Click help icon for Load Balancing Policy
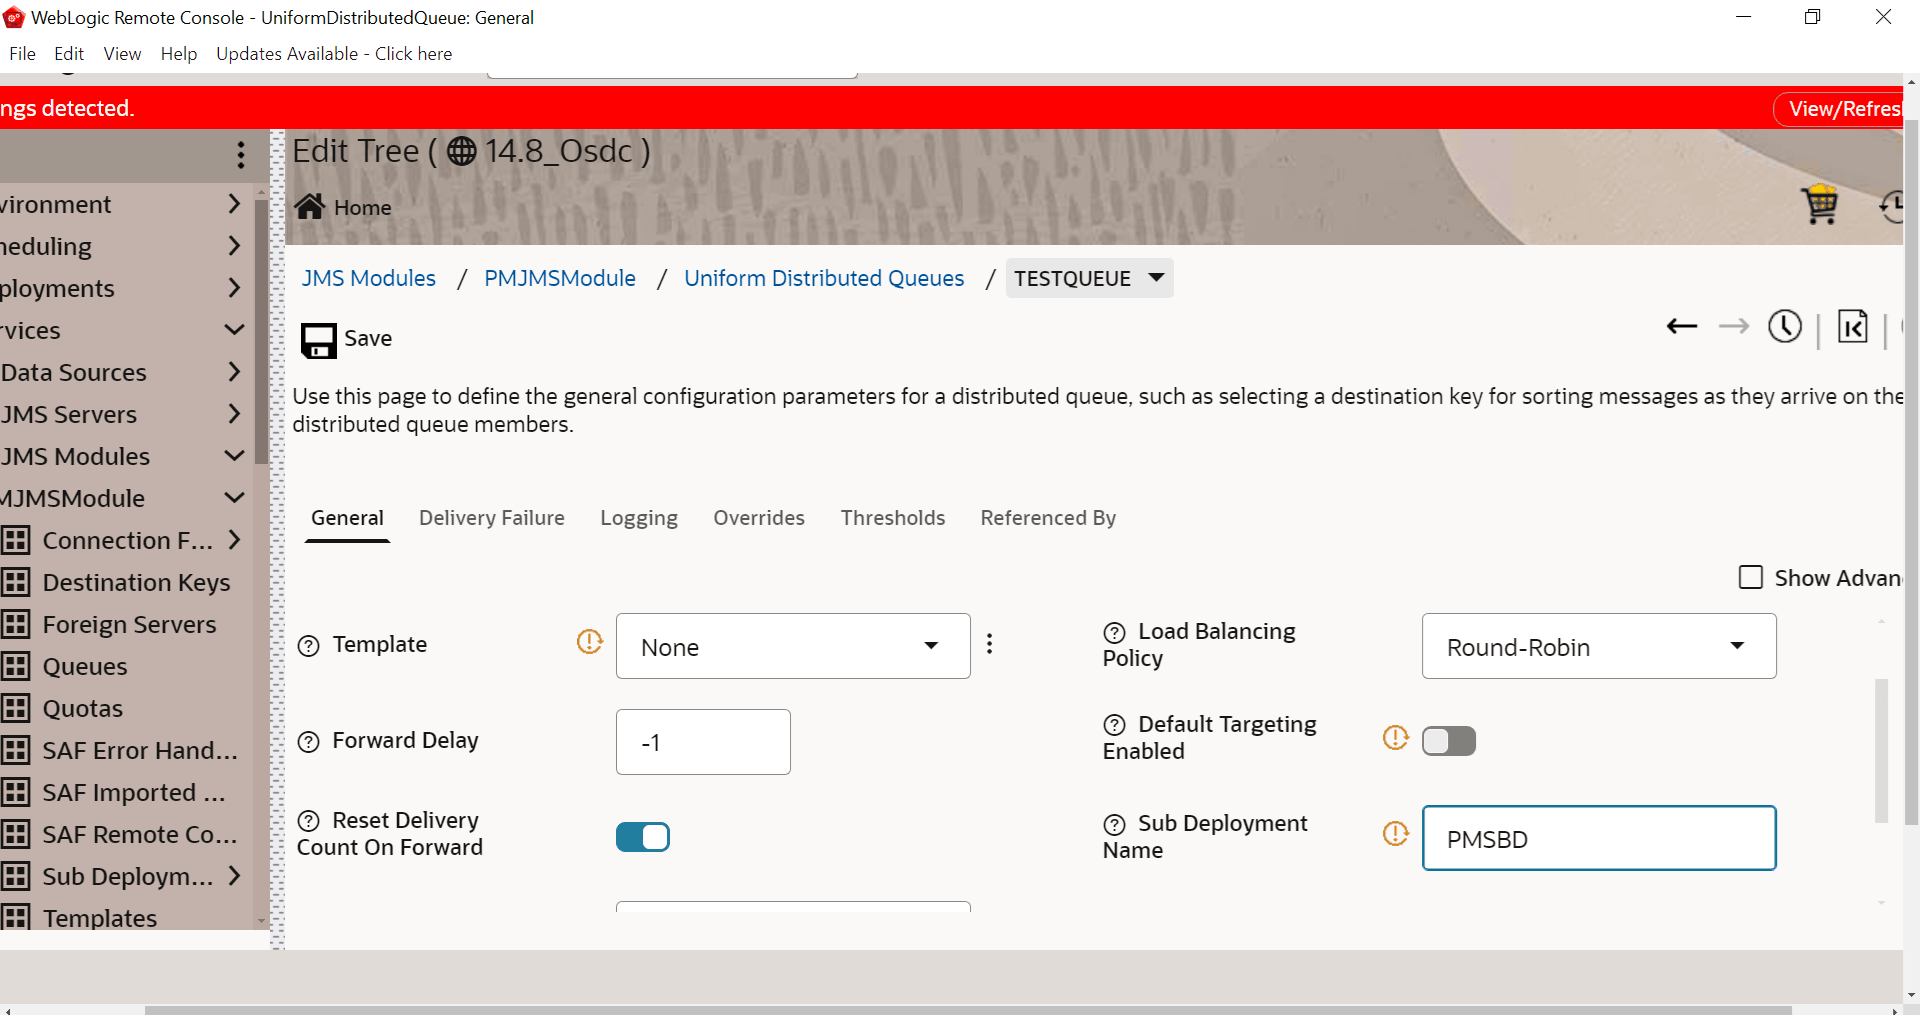Viewport: 1920px width, 1015px height. click(1114, 633)
